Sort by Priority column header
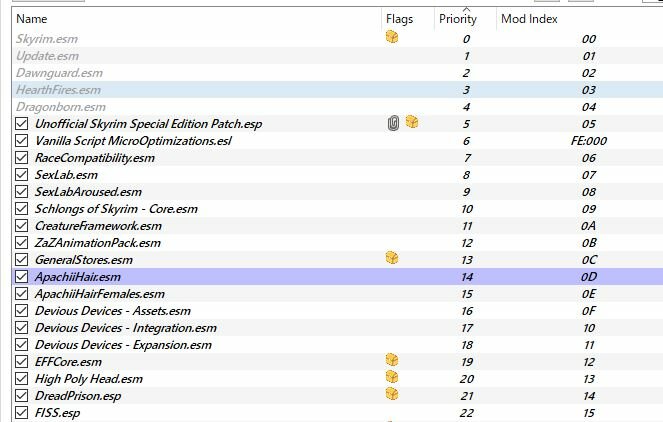Screen dimensions: 663x422 [x=458, y=19]
